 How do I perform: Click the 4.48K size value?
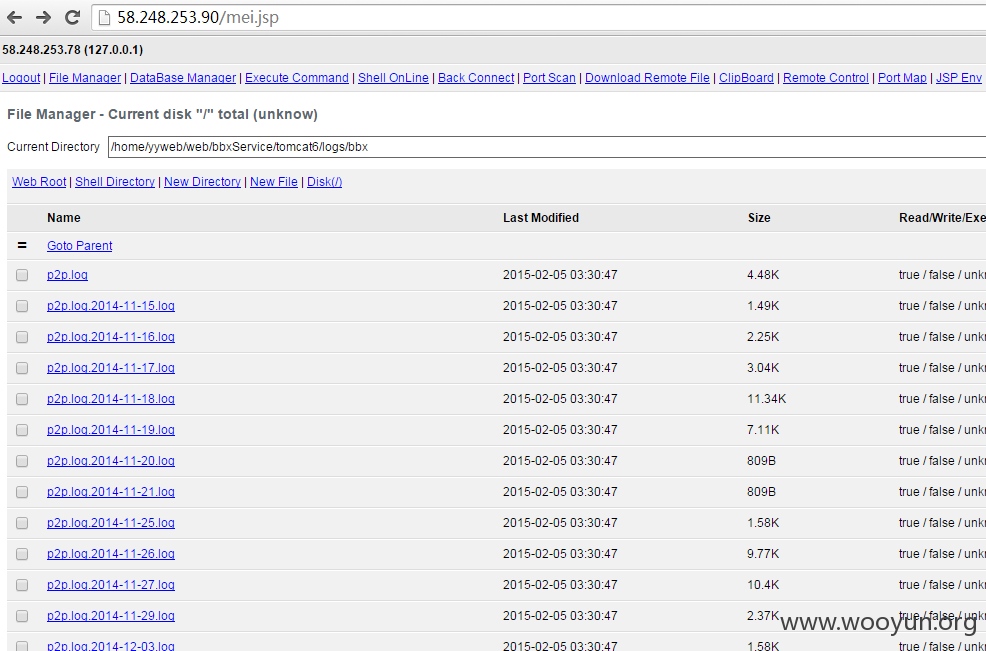click(x=763, y=275)
